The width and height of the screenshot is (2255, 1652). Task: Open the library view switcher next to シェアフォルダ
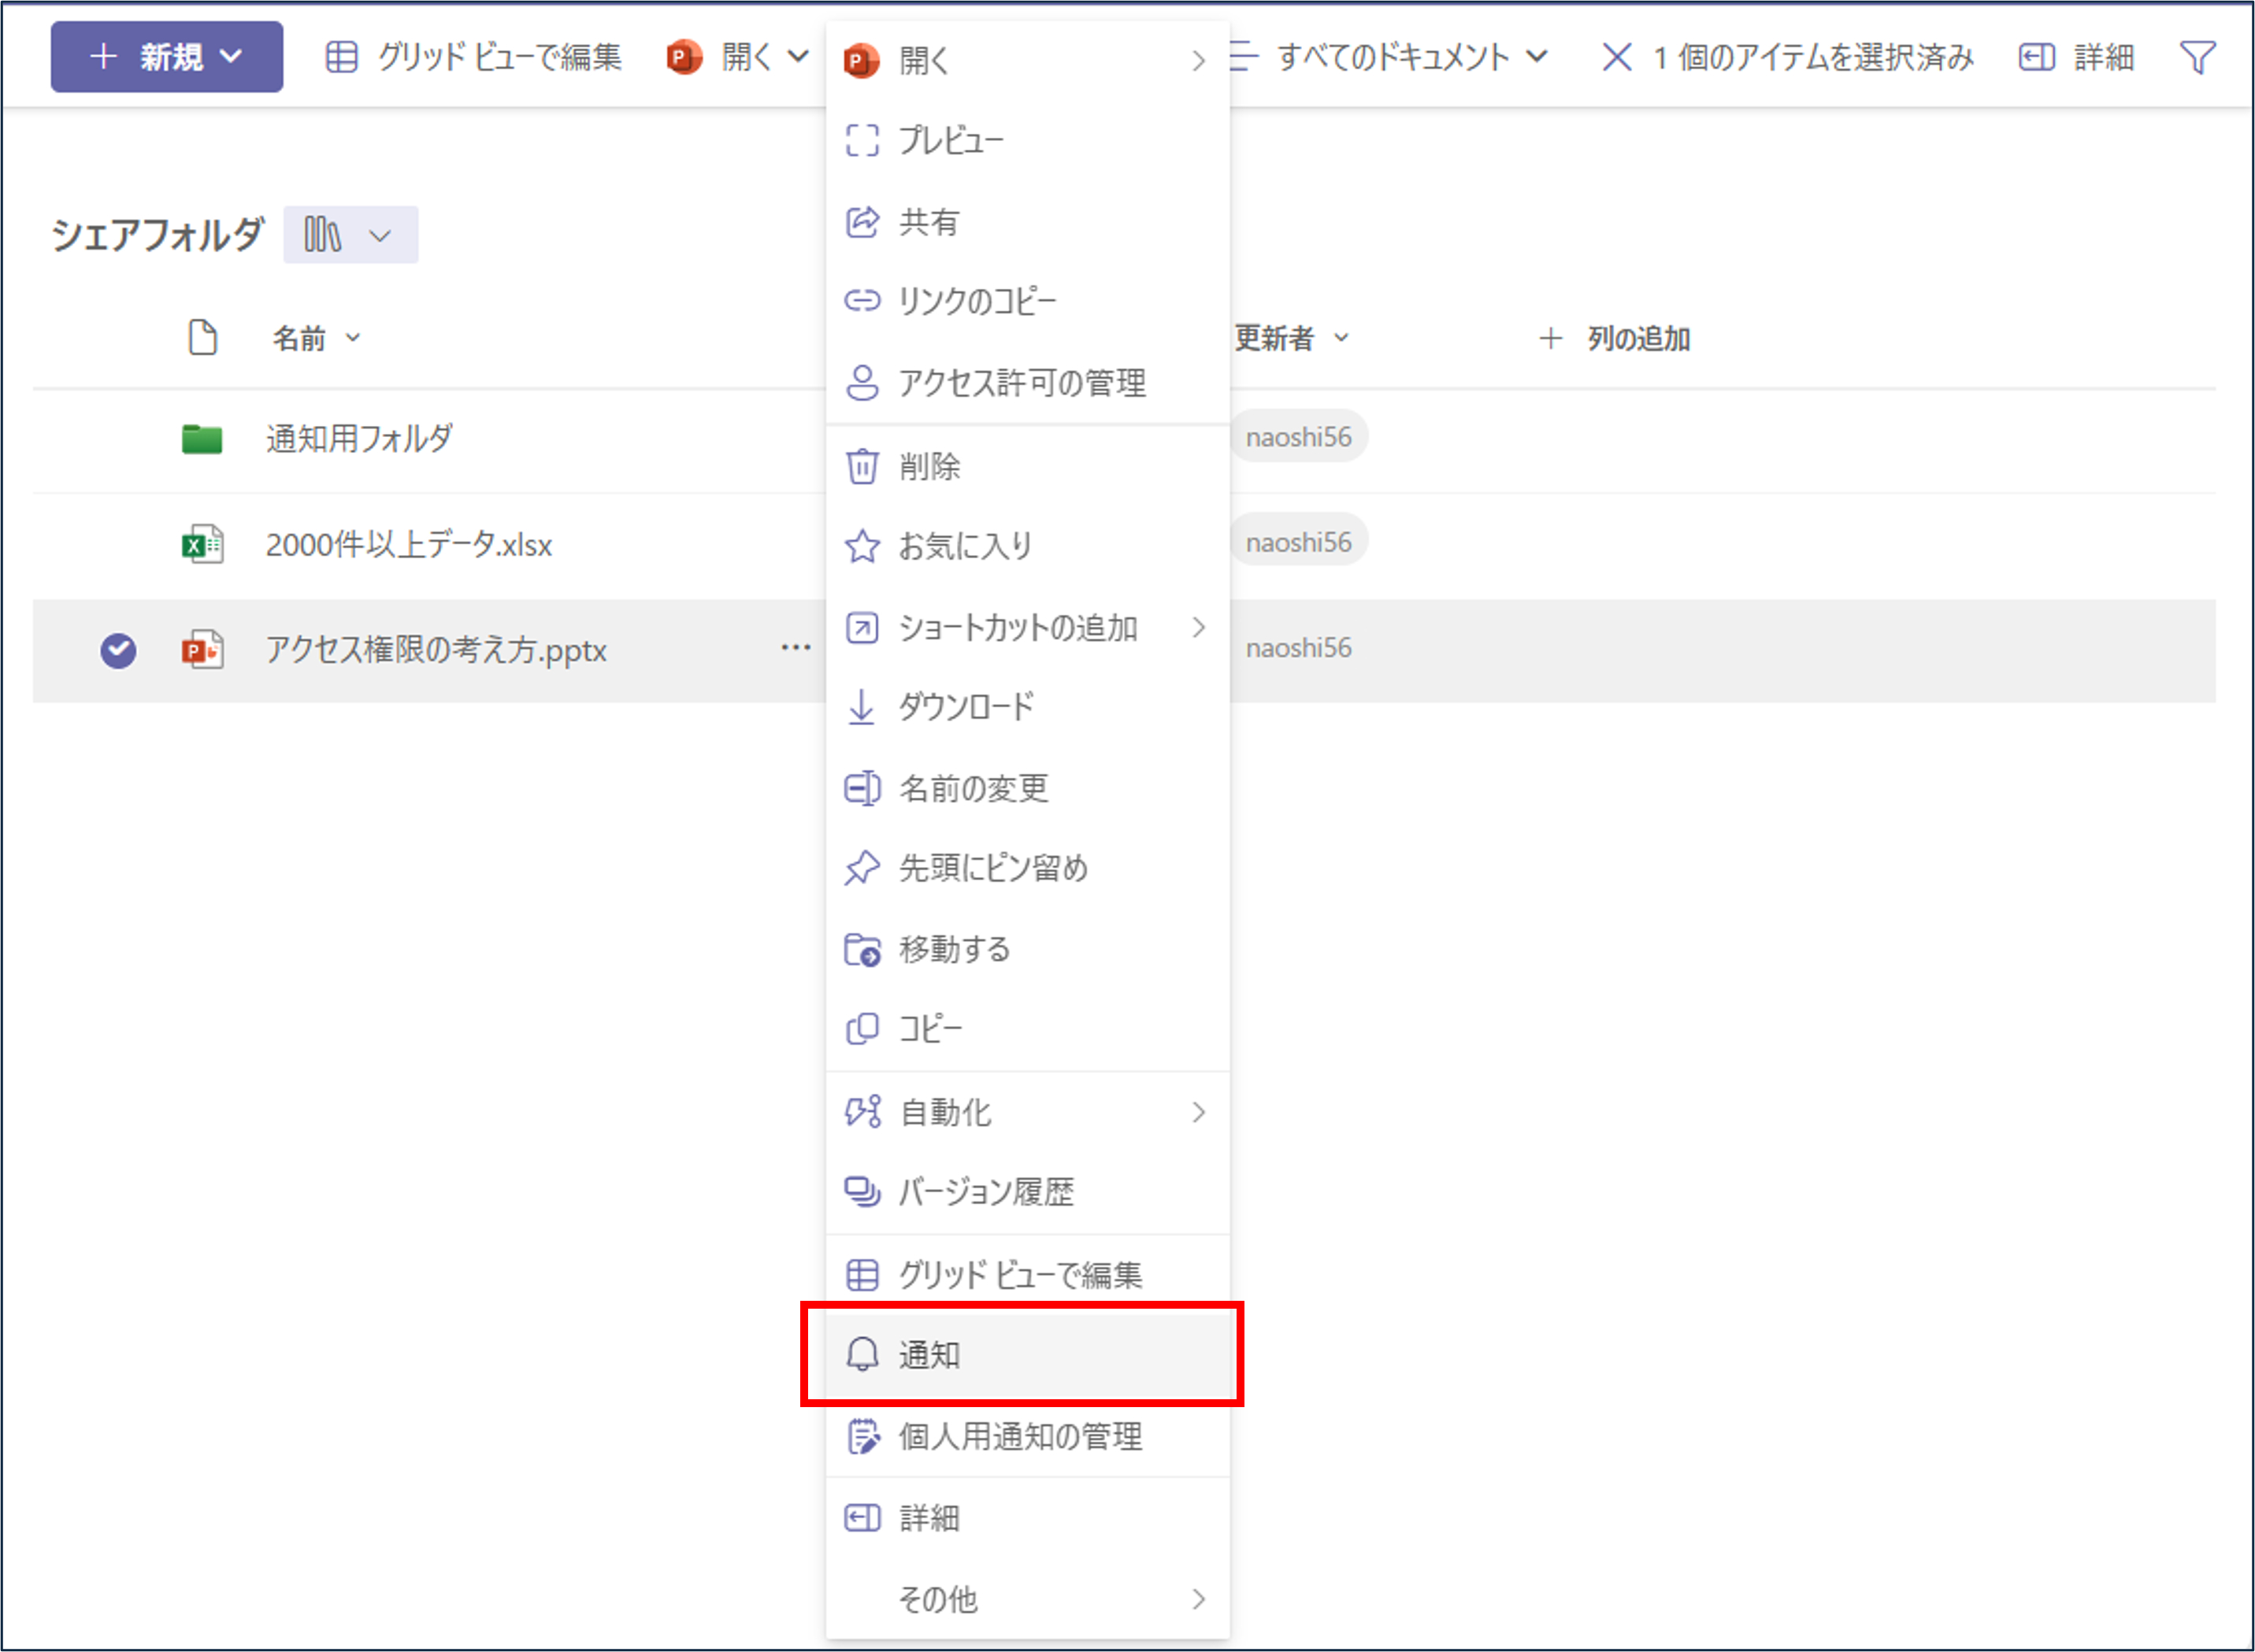(x=350, y=235)
